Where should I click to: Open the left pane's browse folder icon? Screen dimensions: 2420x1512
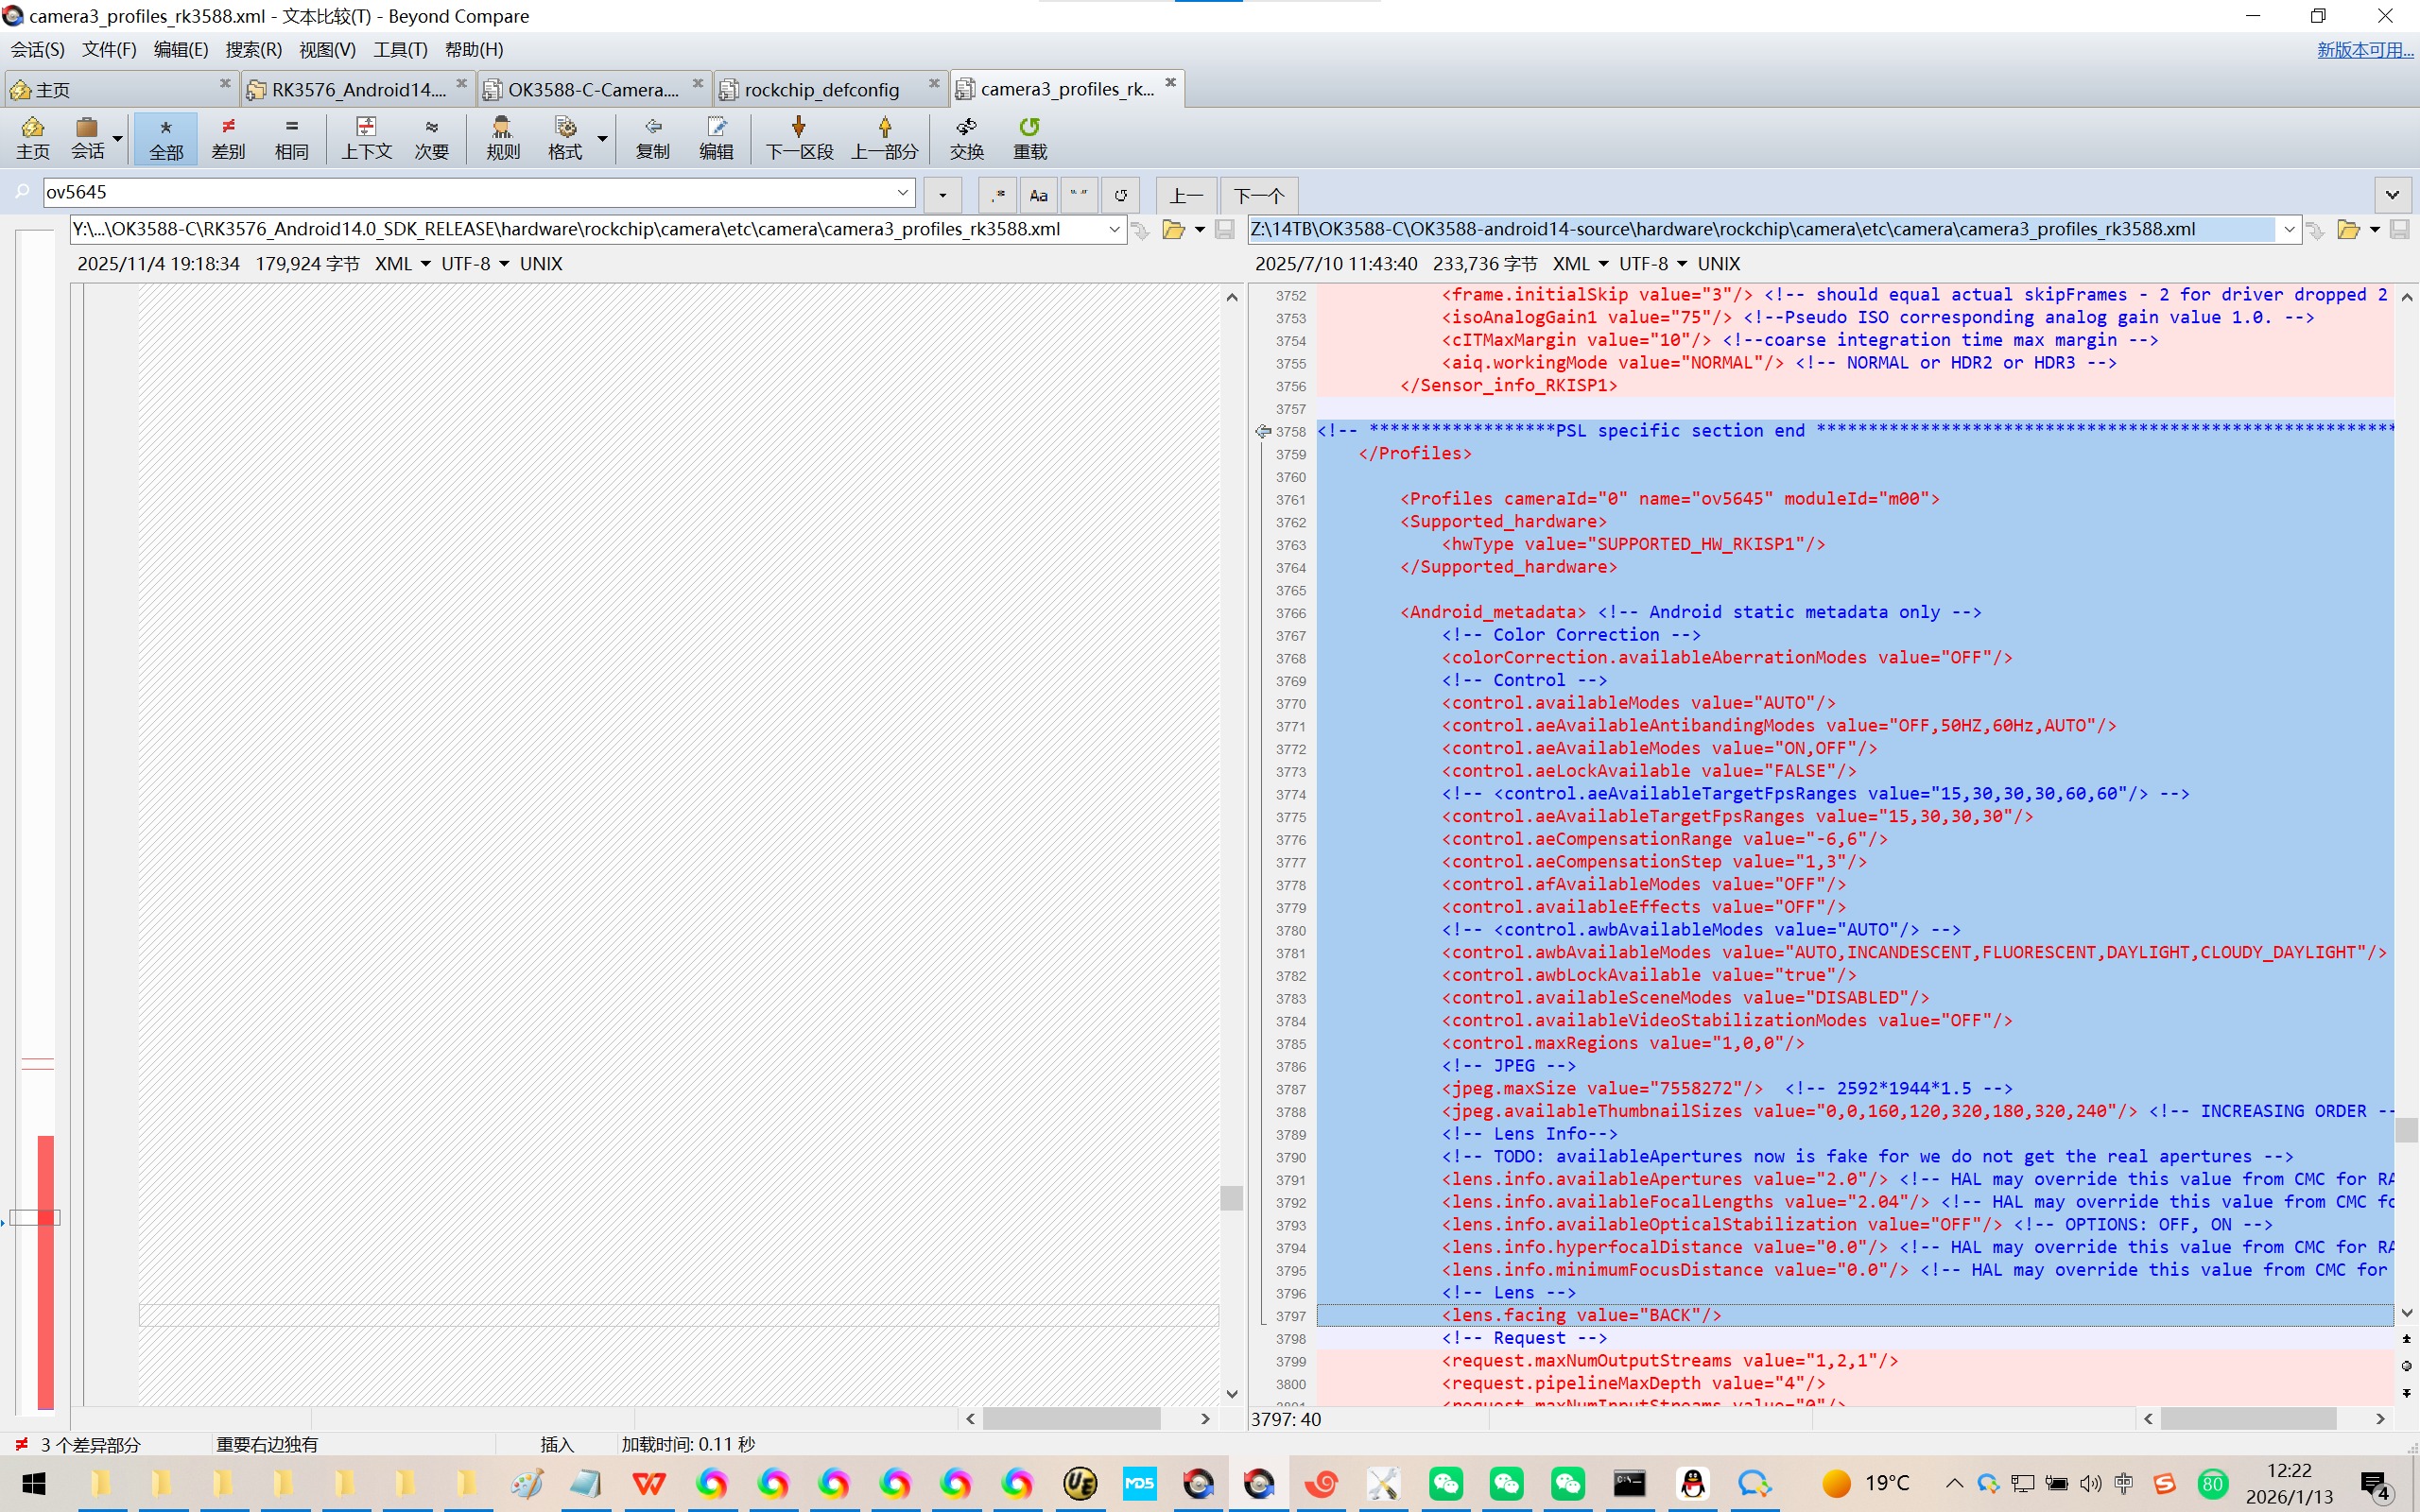1173,230
